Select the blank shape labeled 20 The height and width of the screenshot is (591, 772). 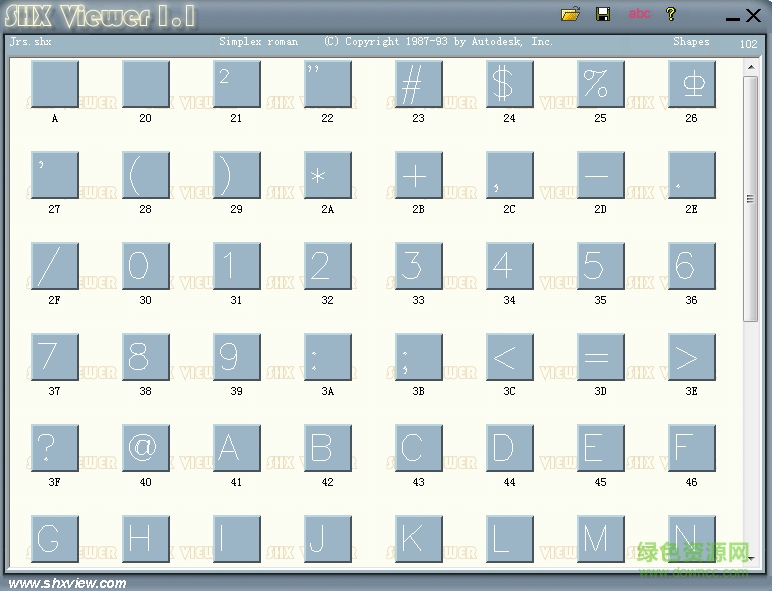tap(146, 84)
